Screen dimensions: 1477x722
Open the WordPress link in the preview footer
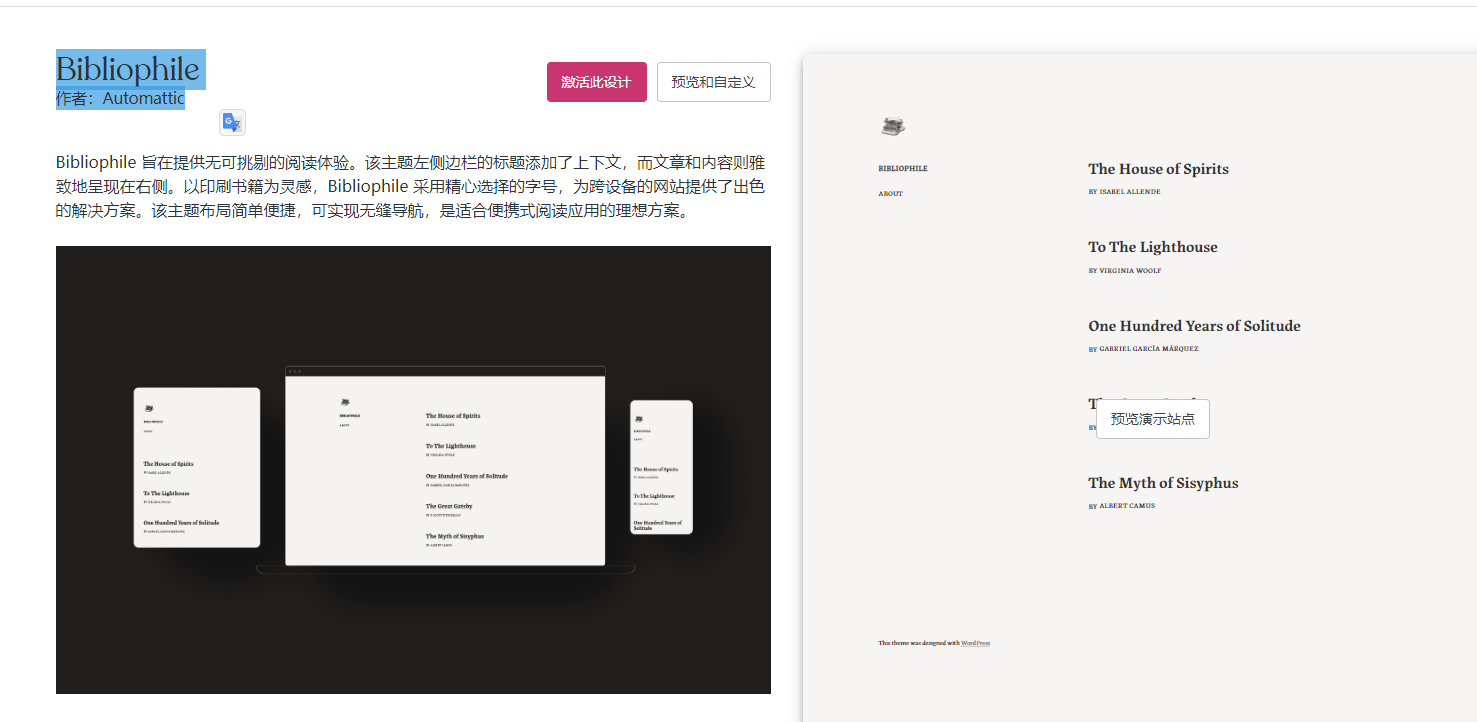(975, 643)
